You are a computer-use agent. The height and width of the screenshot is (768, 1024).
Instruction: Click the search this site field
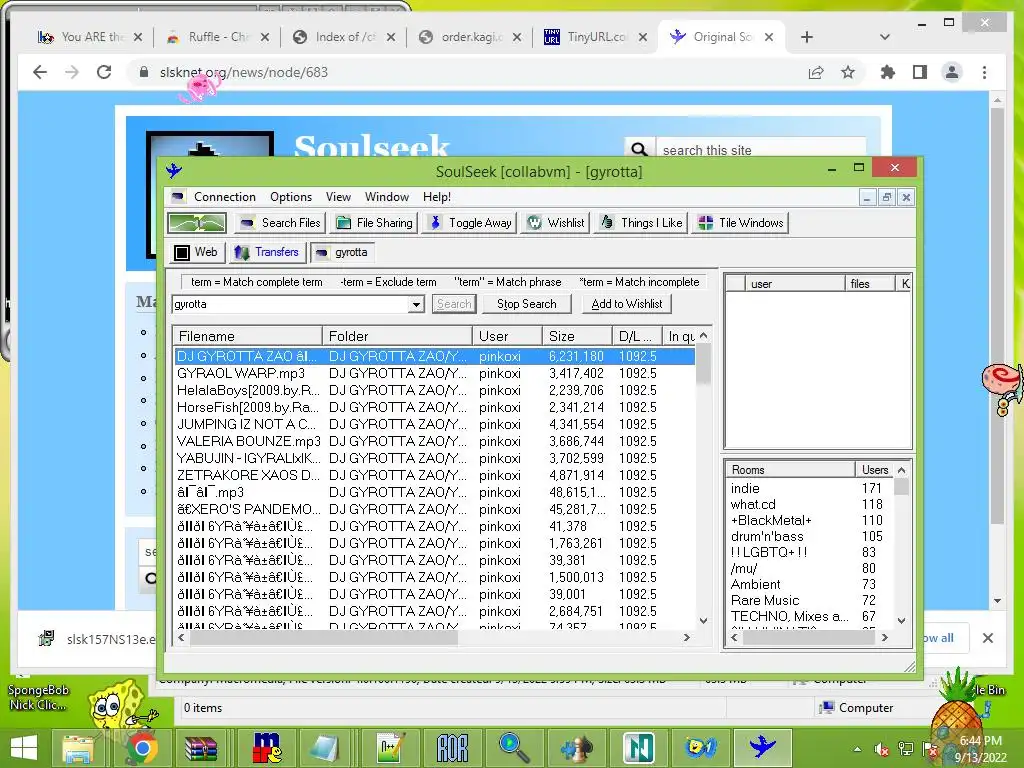point(760,150)
